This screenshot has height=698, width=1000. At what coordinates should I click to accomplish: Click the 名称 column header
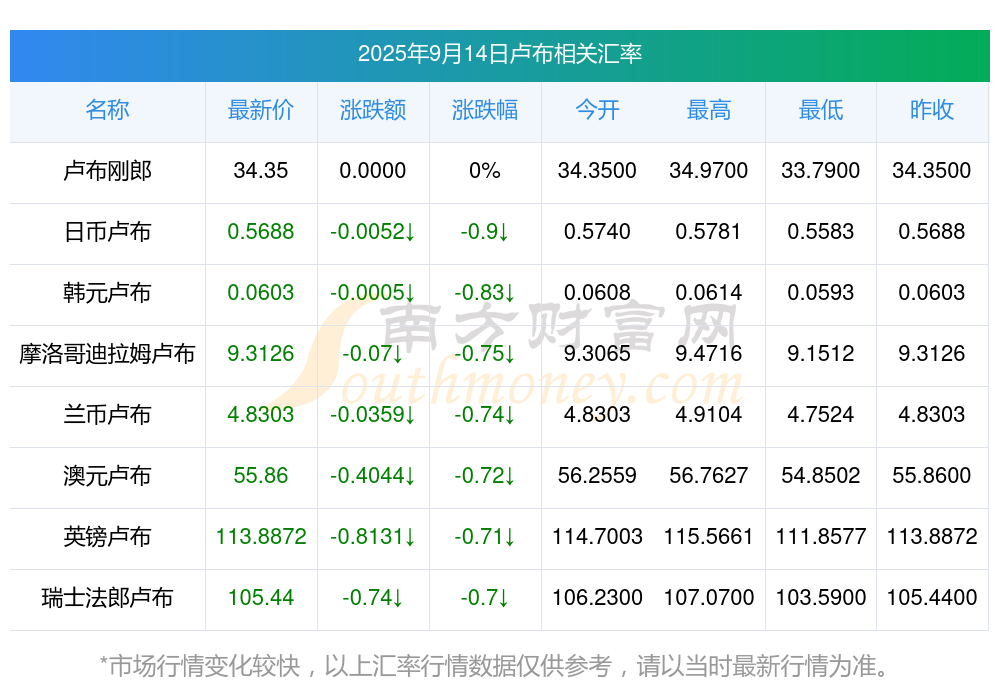(x=107, y=110)
